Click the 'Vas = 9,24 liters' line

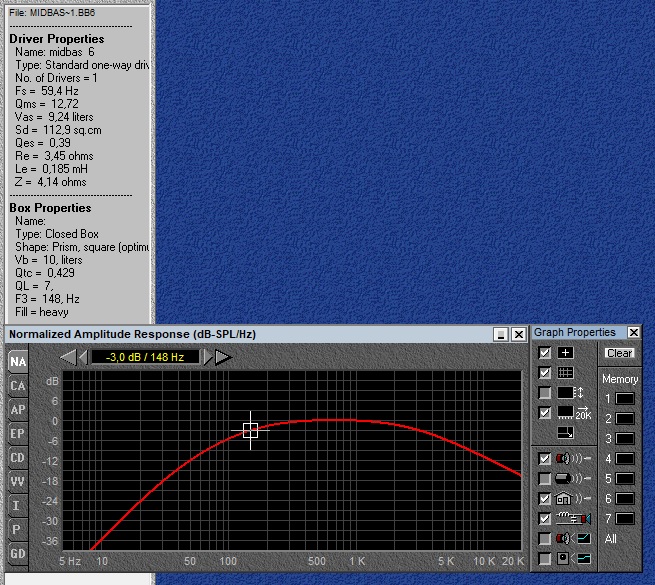[54, 117]
